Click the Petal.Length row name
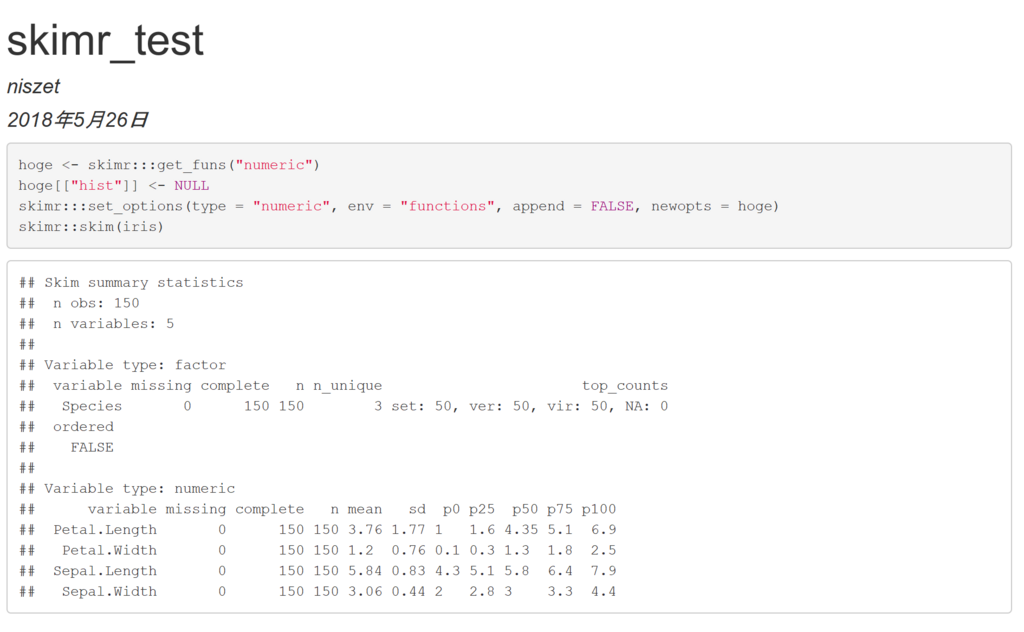This screenshot has width=1024, height=632. 105,530
